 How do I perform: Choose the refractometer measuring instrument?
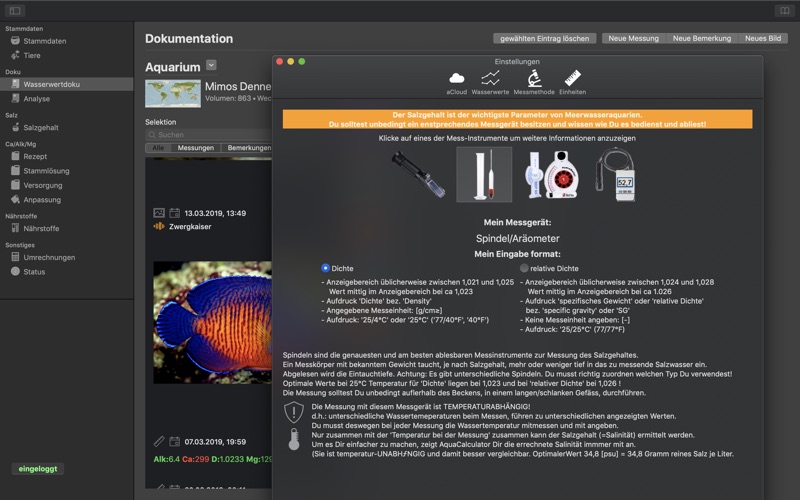(418, 174)
